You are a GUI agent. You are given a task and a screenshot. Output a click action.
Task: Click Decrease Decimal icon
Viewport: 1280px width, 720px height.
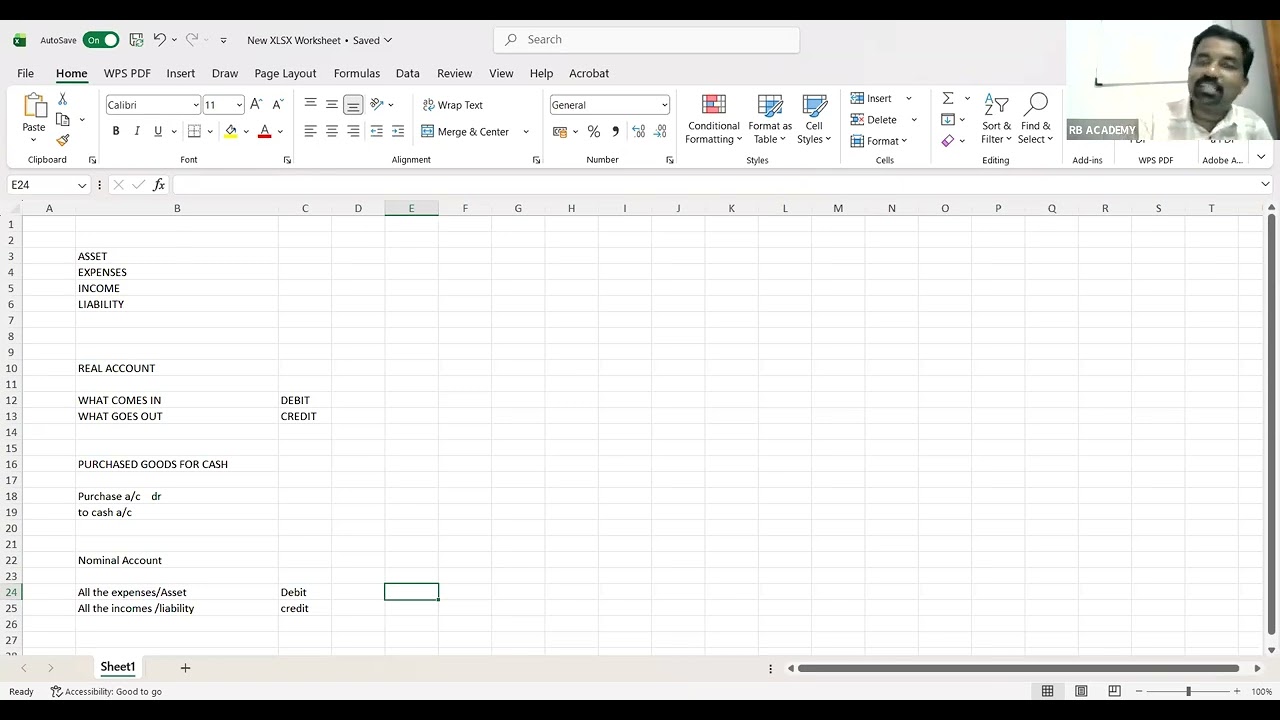coord(661,132)
